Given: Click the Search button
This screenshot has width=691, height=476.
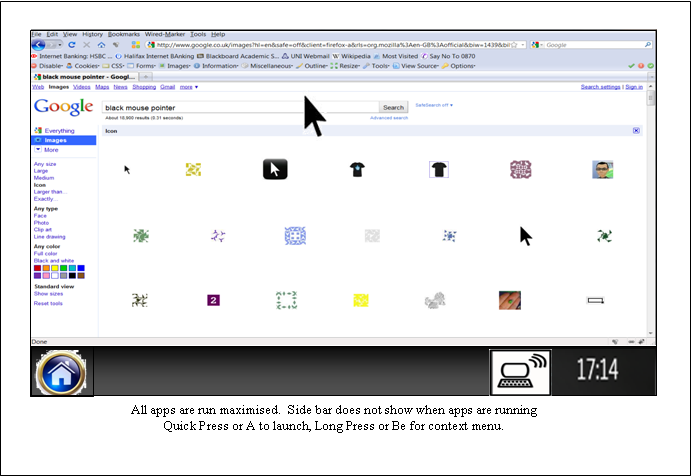Looking at the screenshot, I should click(x=393, y=107).
